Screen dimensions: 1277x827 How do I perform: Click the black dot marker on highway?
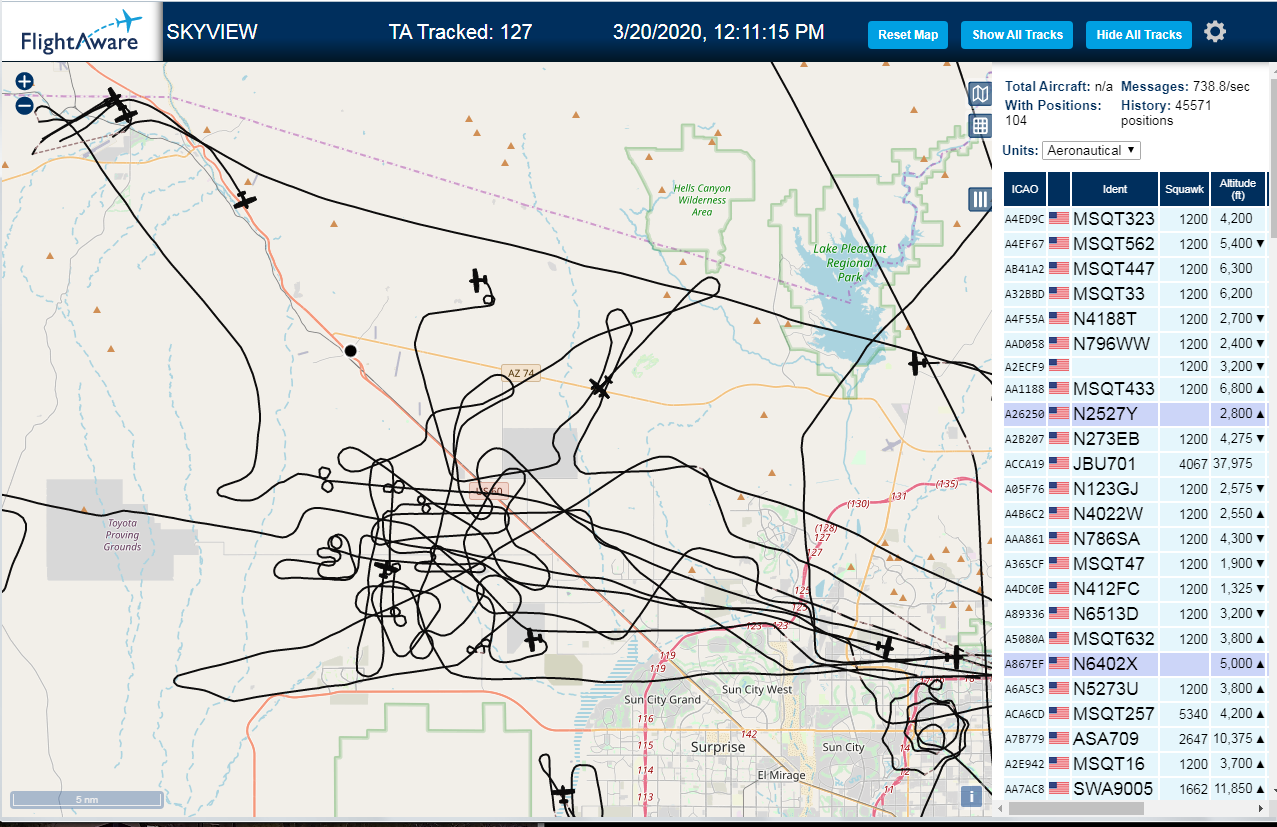coord(350,350)
